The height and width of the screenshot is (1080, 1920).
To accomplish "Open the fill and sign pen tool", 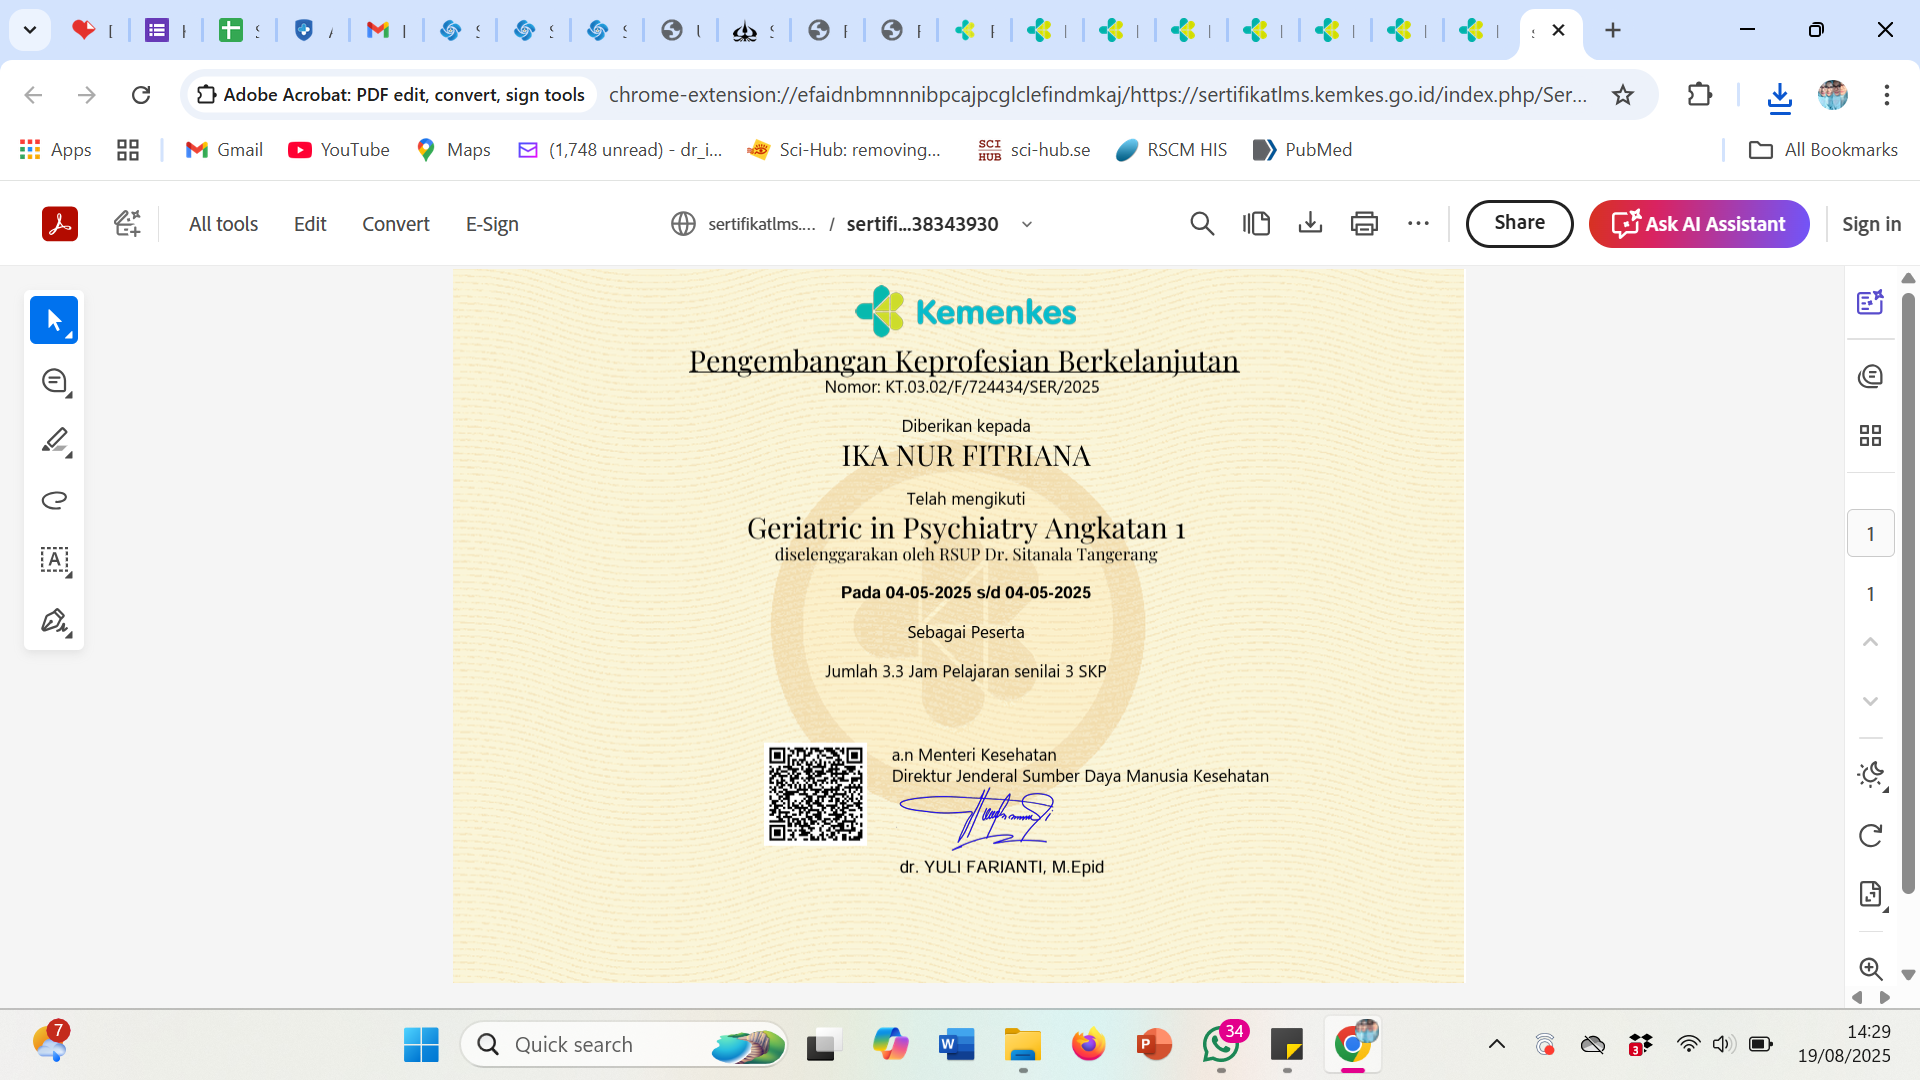I will click(54, 621).
